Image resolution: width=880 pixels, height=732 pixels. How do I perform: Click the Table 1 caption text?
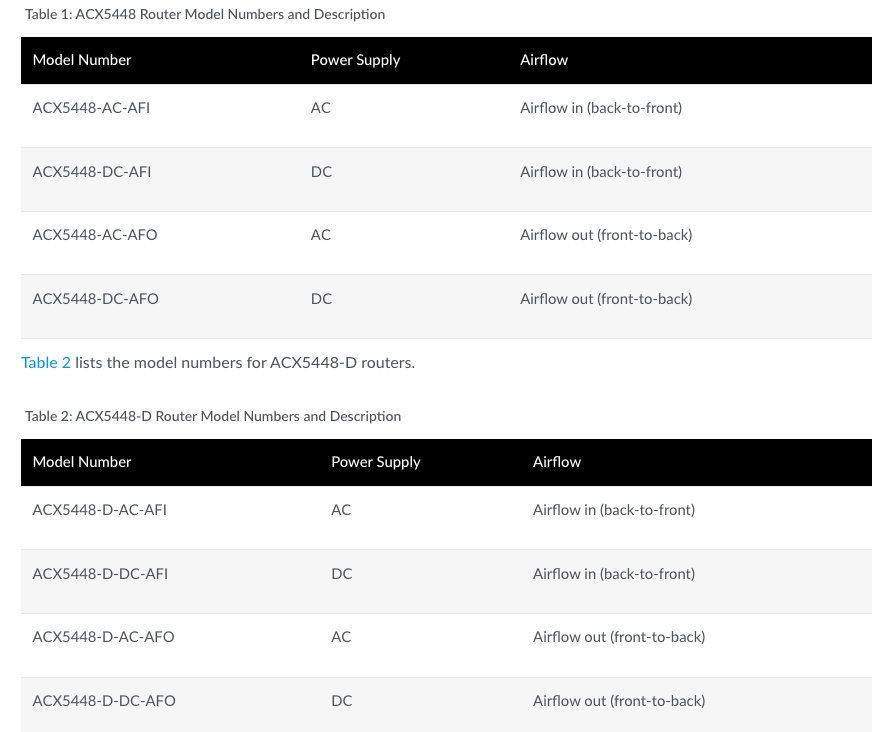[x=205, y=15]
